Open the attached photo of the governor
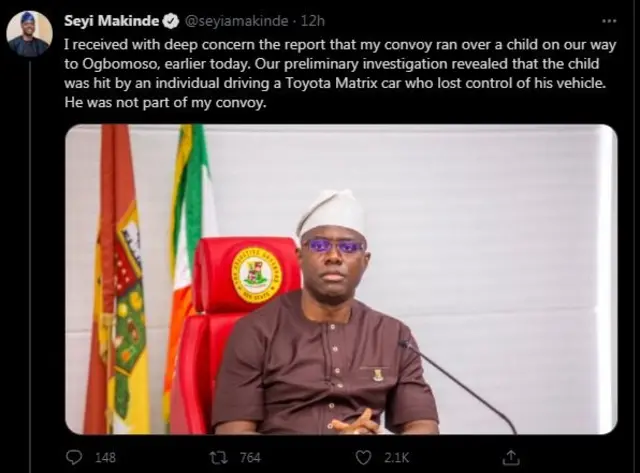 [x=341, y=279]
